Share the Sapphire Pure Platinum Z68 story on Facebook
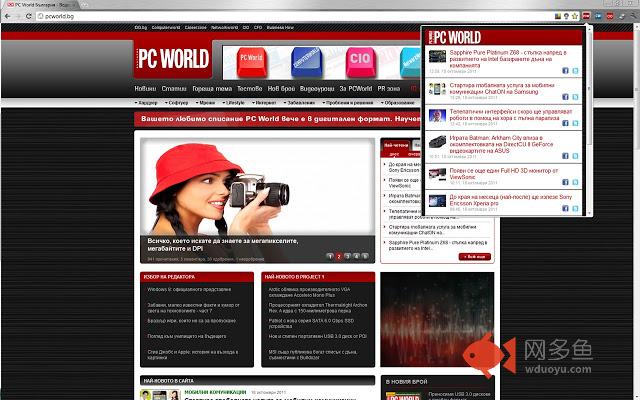Image resolution: width=640 pixels, height=400 pixels. pos(565,71)
